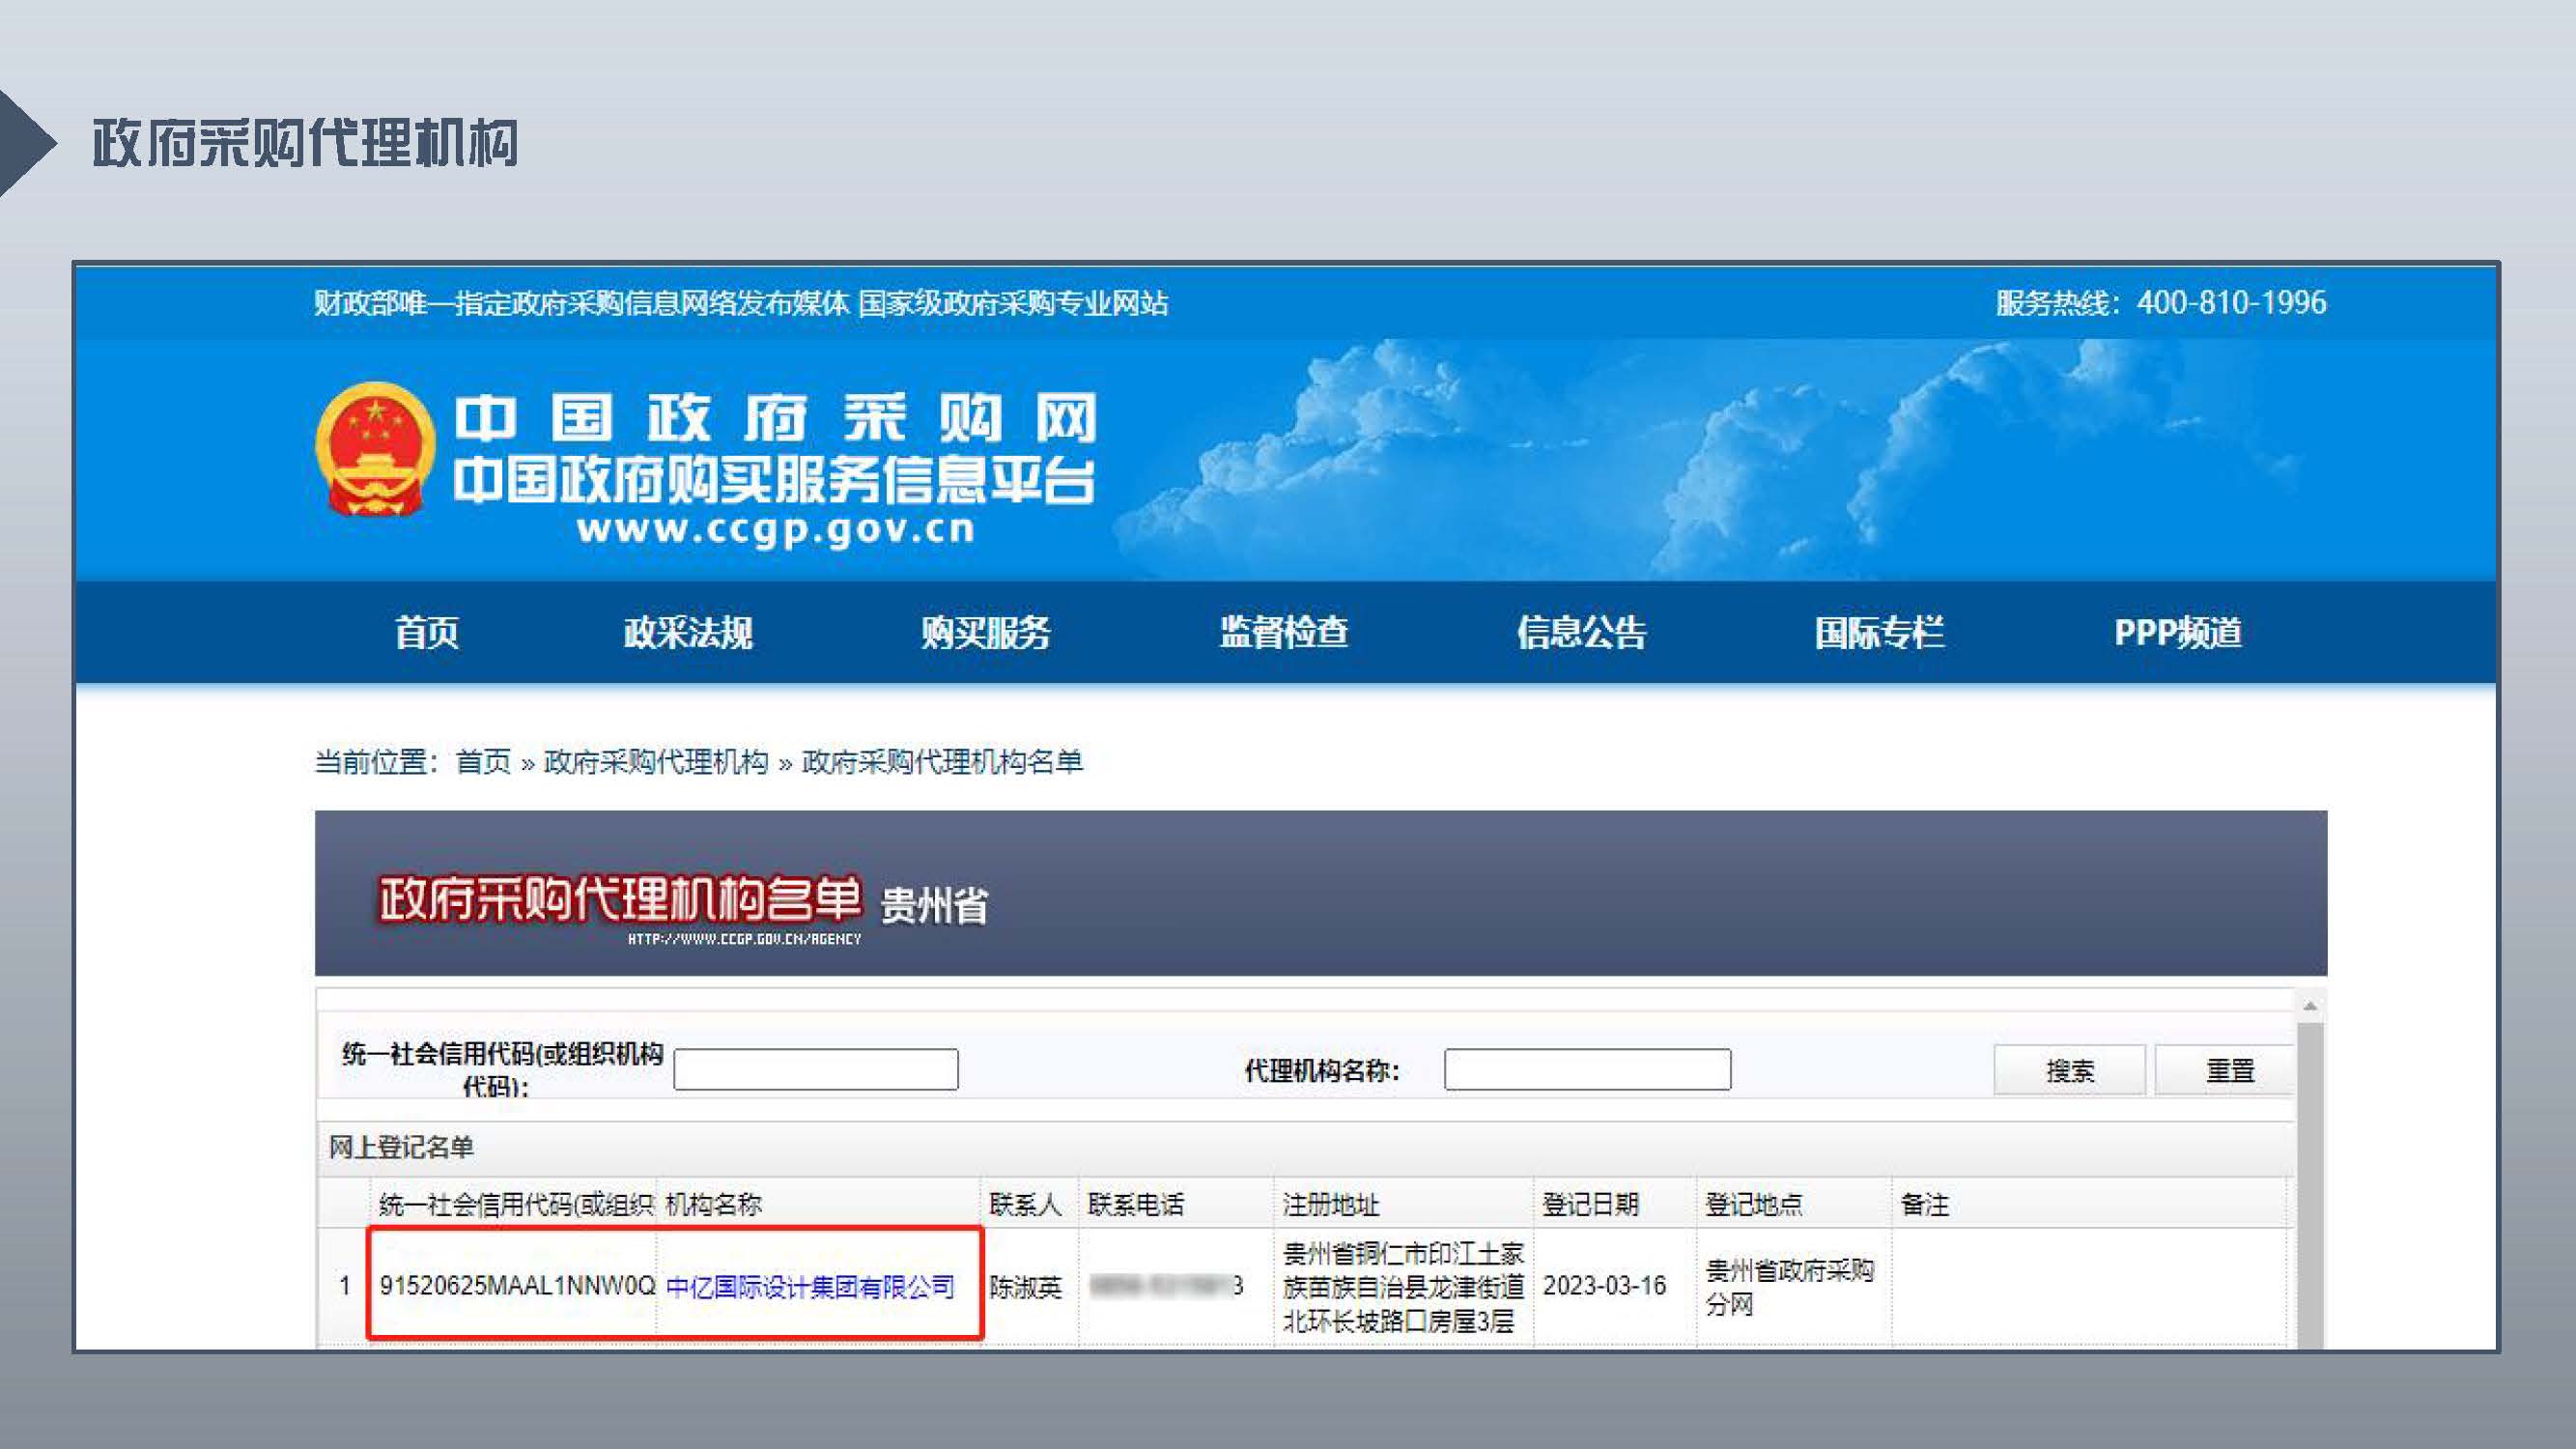Select the credit code 91520625MAAL1NNW0Q

tap(517, 1285)
